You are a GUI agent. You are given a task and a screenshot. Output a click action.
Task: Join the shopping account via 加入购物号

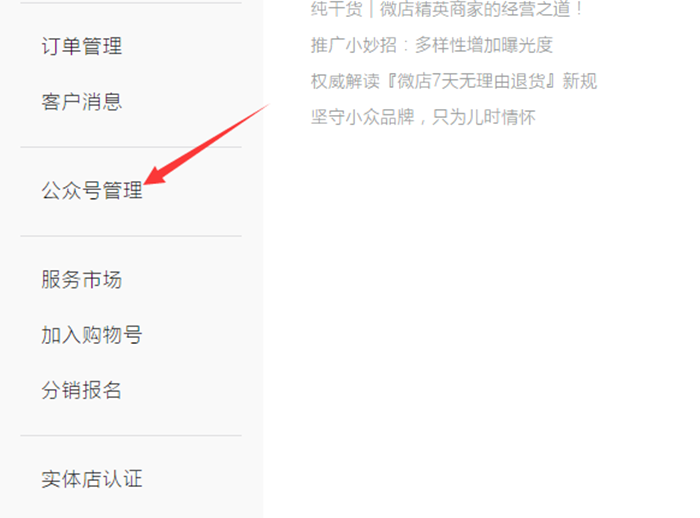tap(92, 335)
